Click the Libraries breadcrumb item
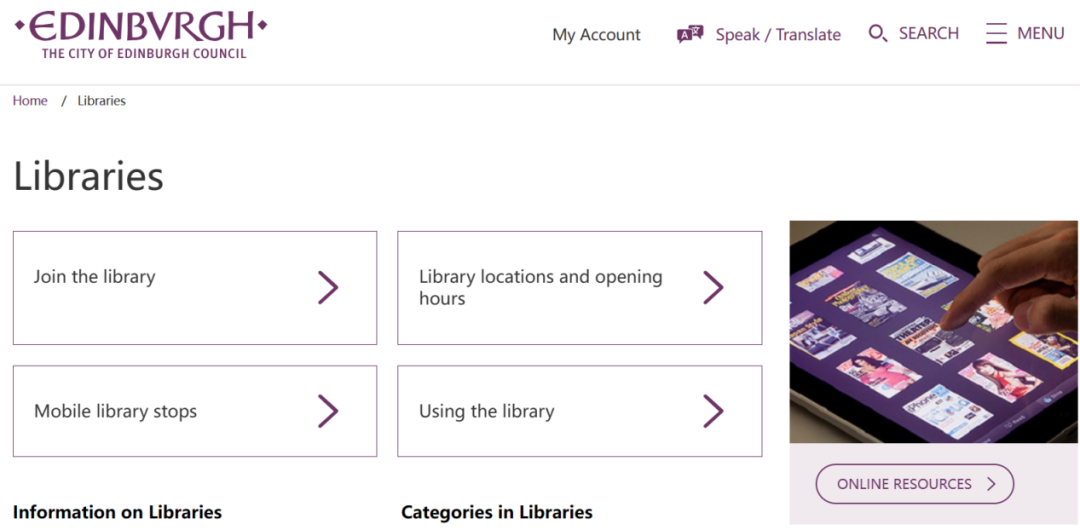Viewport: 1080px width, 530px height. [x=102, y=101]
